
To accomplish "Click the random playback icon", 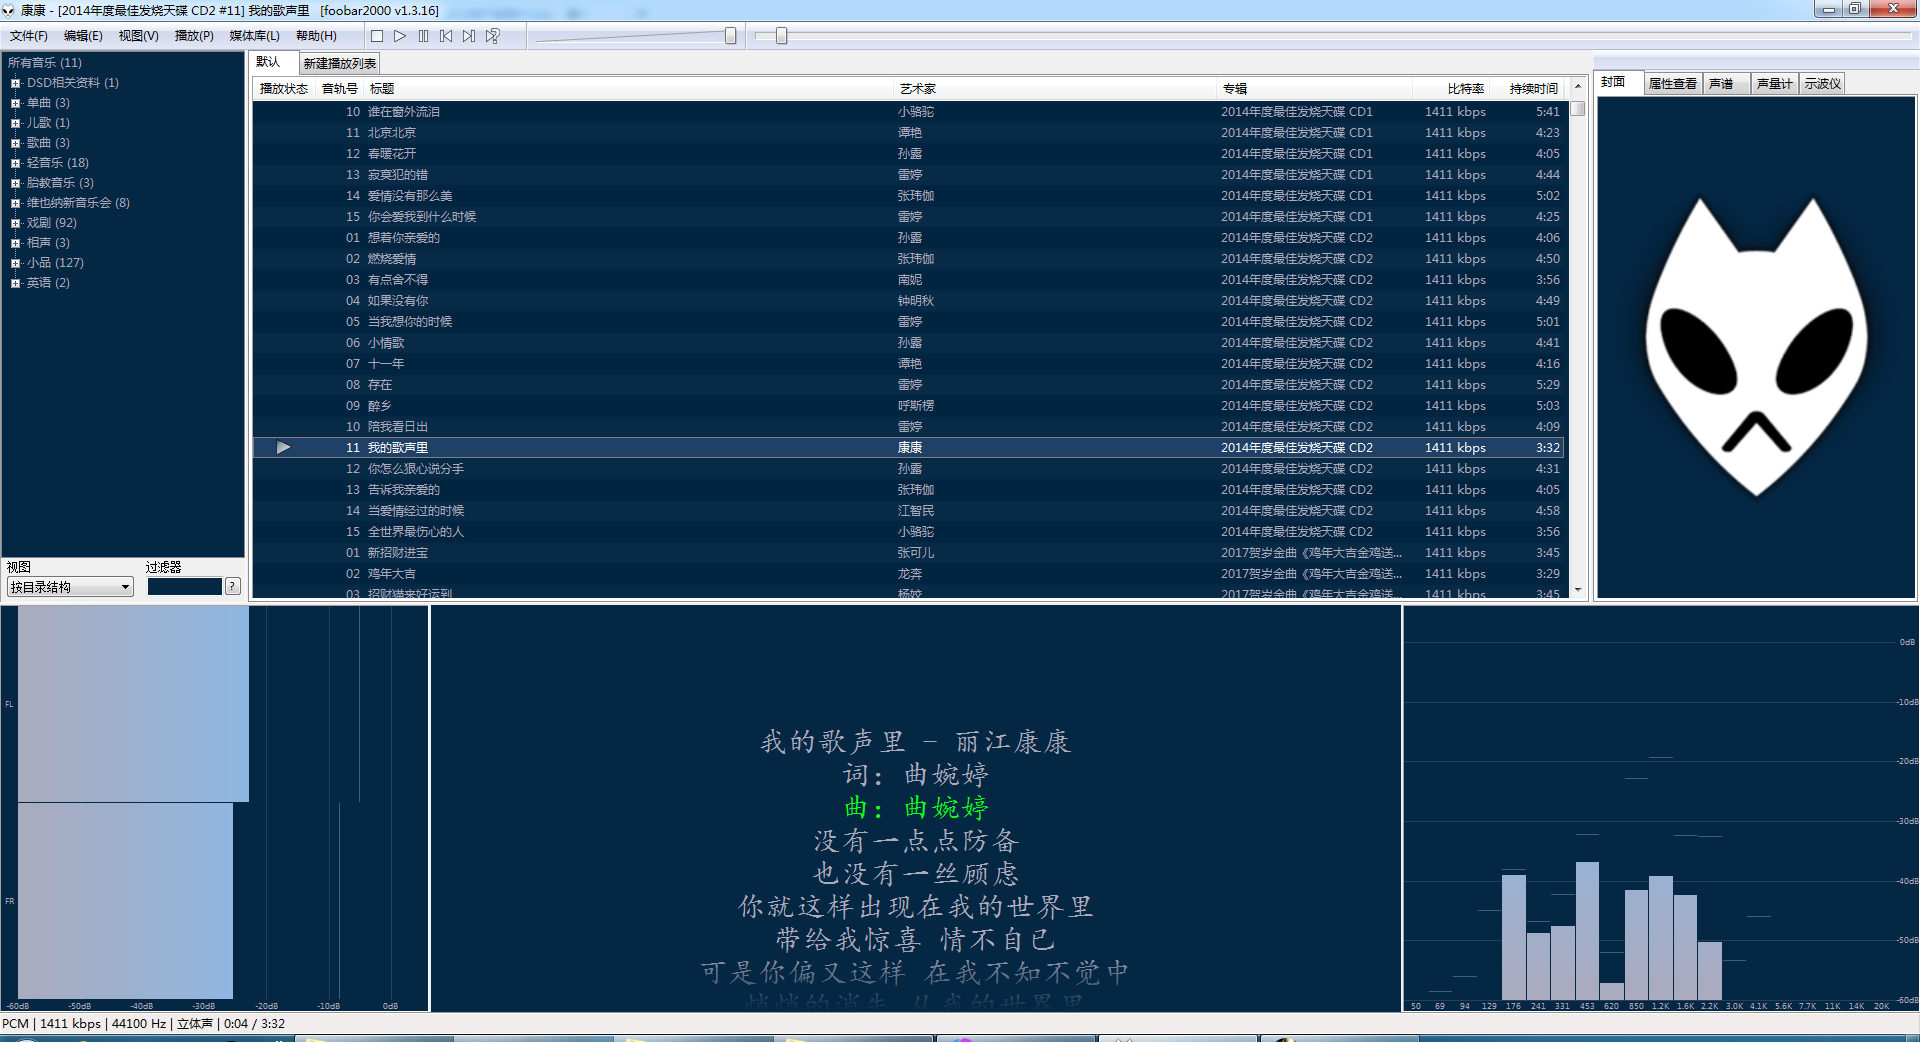I will [x=493, y=36].
